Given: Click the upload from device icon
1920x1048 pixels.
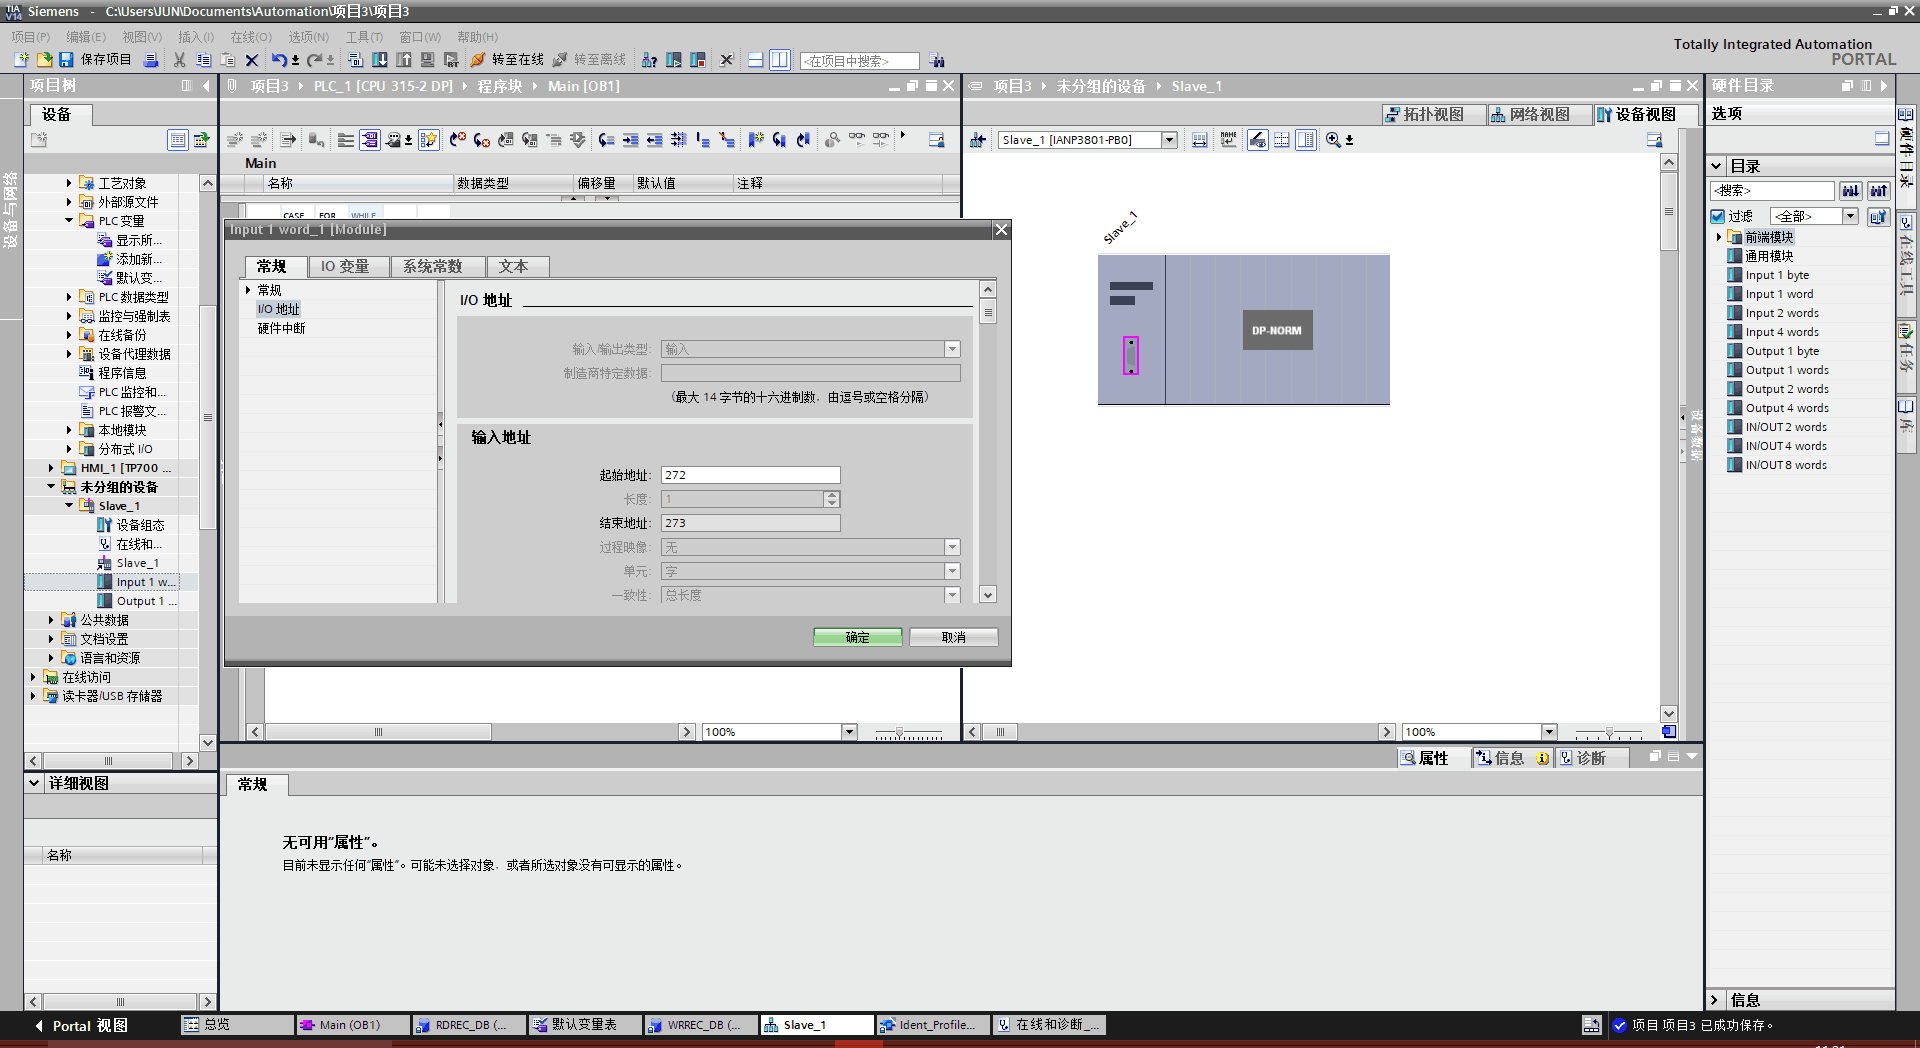Looking at the screenshot, I should 404,60.
